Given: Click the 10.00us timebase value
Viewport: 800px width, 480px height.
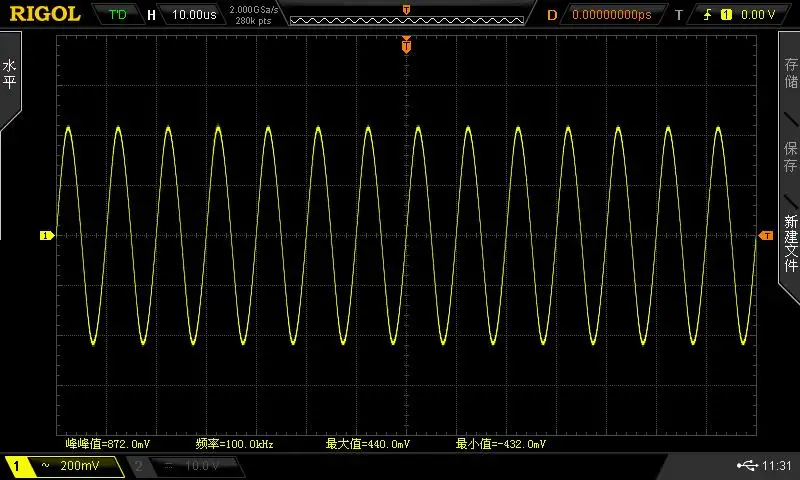Looking at the screenshot, I should coord(194,15).
